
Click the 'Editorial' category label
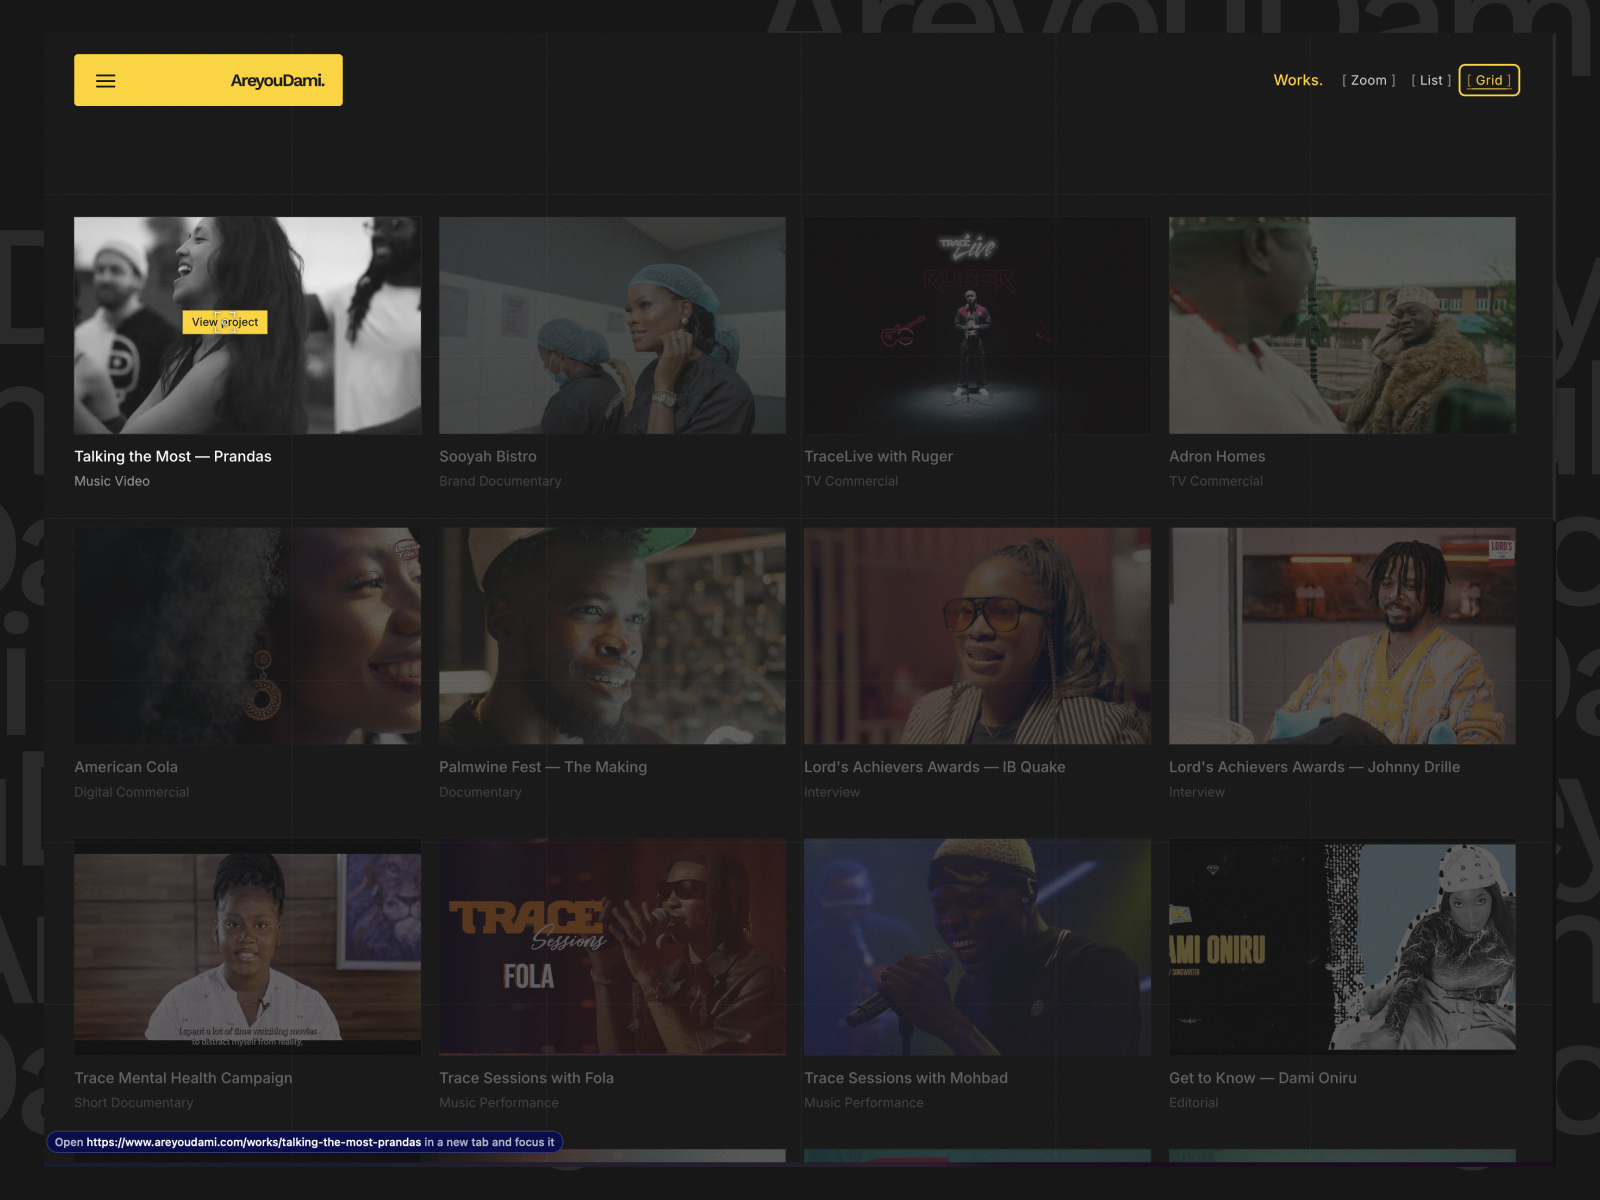point(1194,1103)
